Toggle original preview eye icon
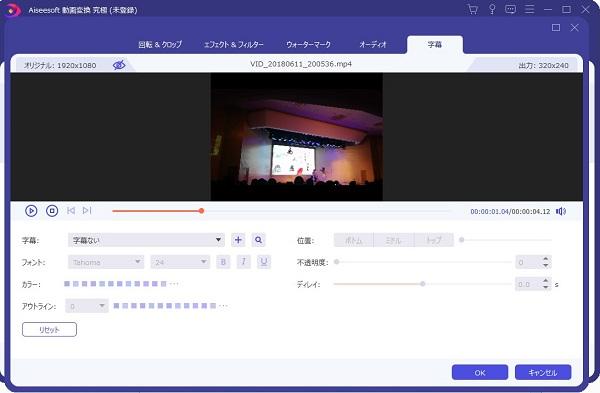Viewport: 600px width, 393px height. (x=119, y=65)
